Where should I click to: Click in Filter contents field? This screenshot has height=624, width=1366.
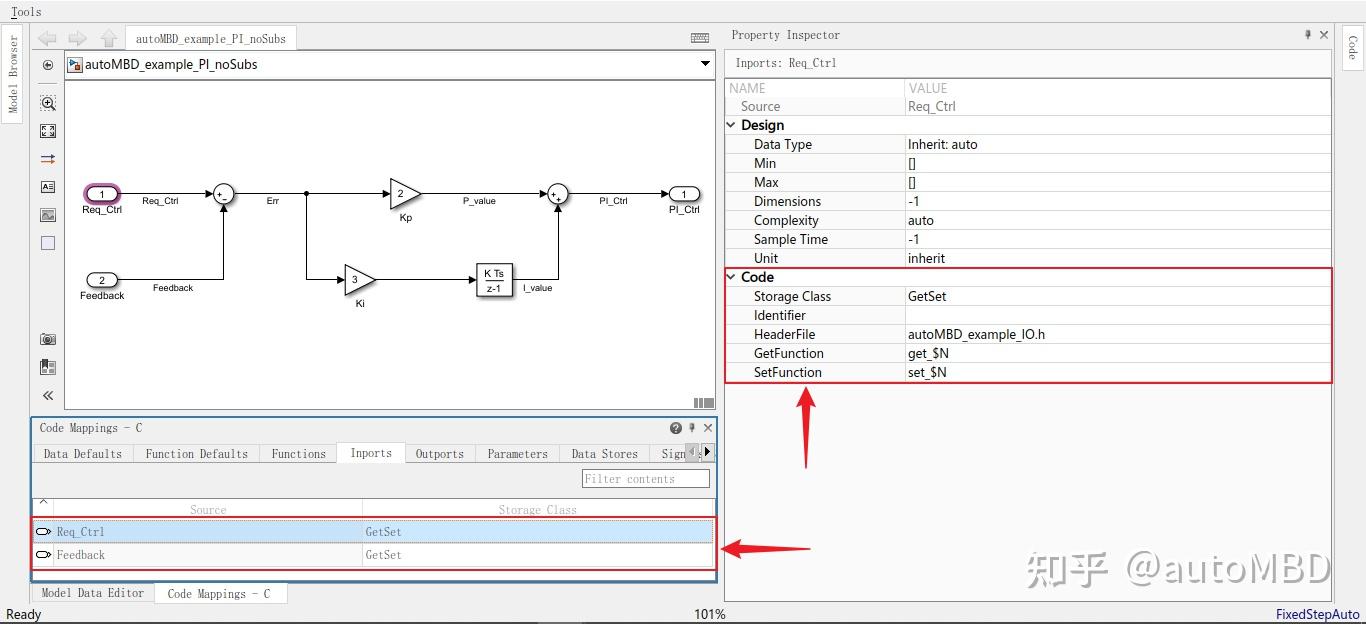tap(646, 479)
